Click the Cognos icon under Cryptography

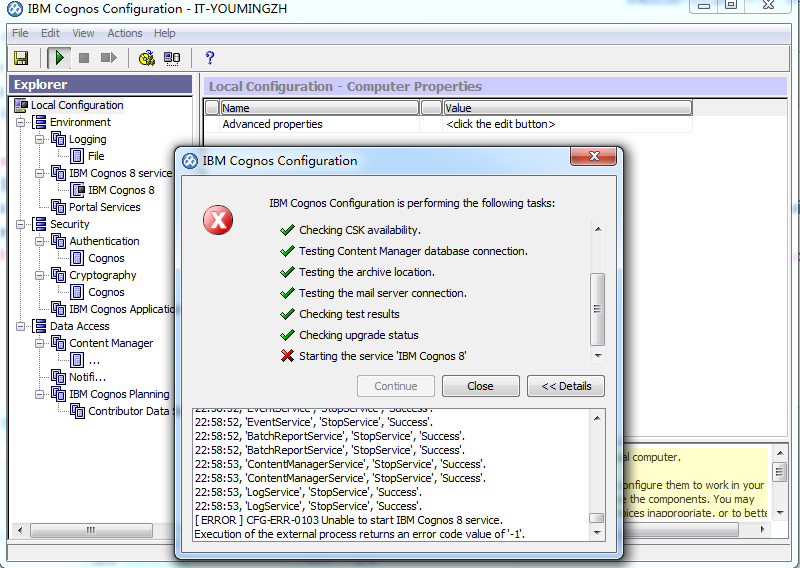[77, 292]
